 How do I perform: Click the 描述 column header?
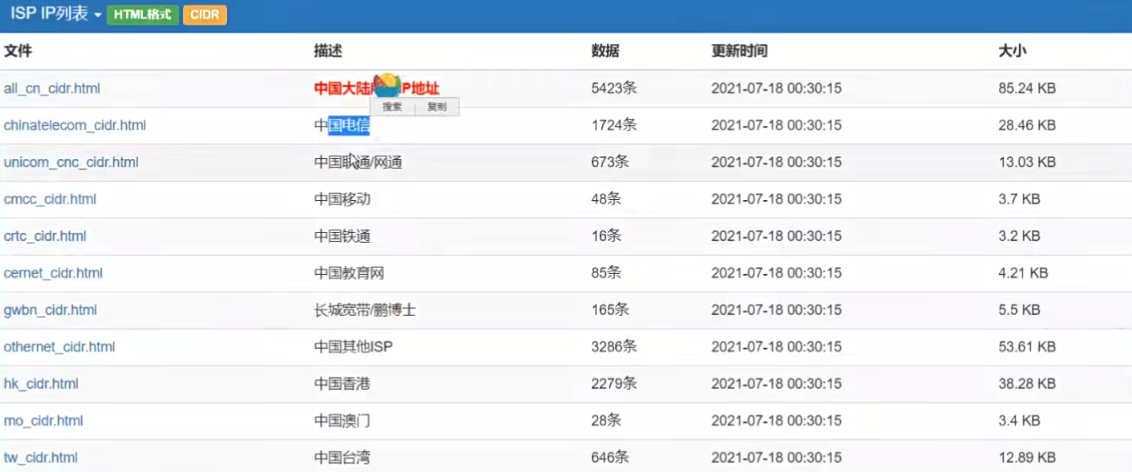pyautogui.click(x=328, y=51)
